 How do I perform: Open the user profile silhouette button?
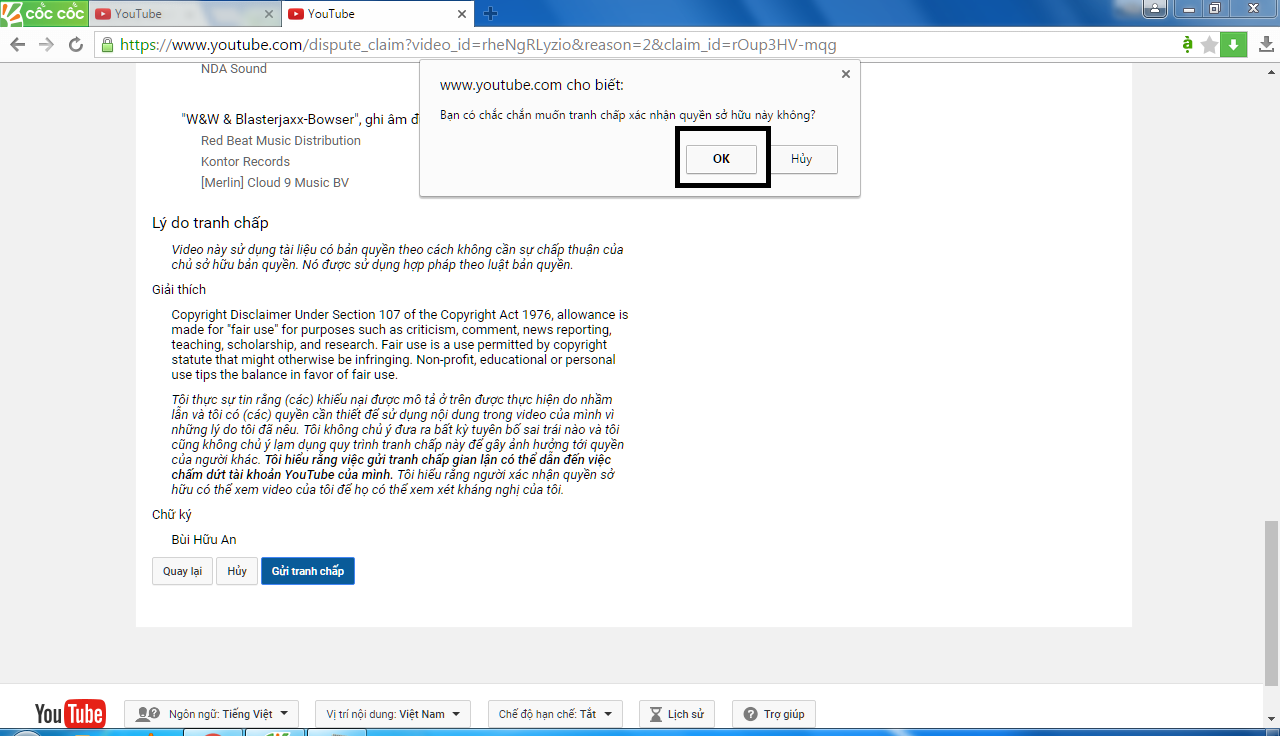pos(1156,9)
